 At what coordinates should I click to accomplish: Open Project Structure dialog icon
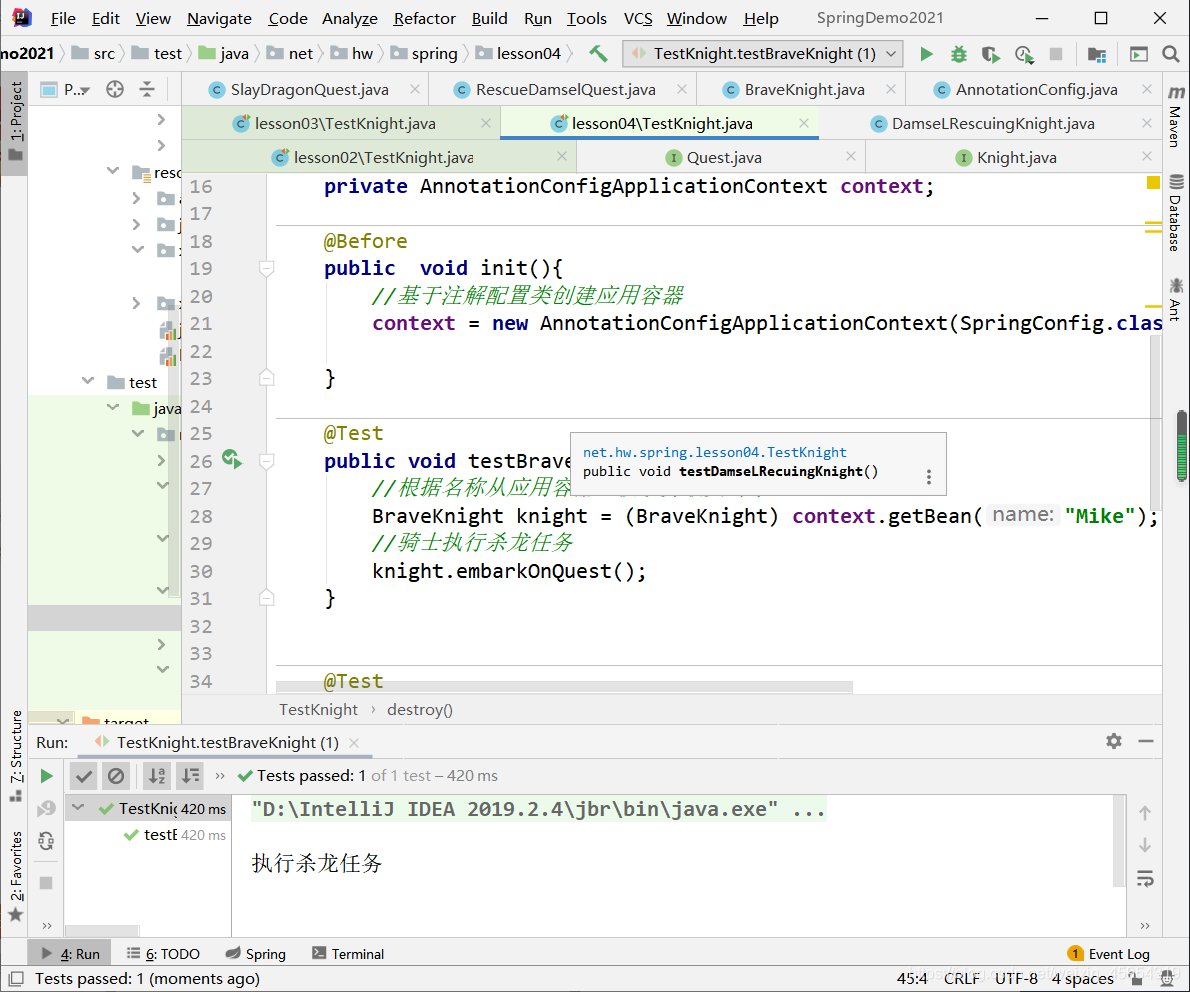1096,54
